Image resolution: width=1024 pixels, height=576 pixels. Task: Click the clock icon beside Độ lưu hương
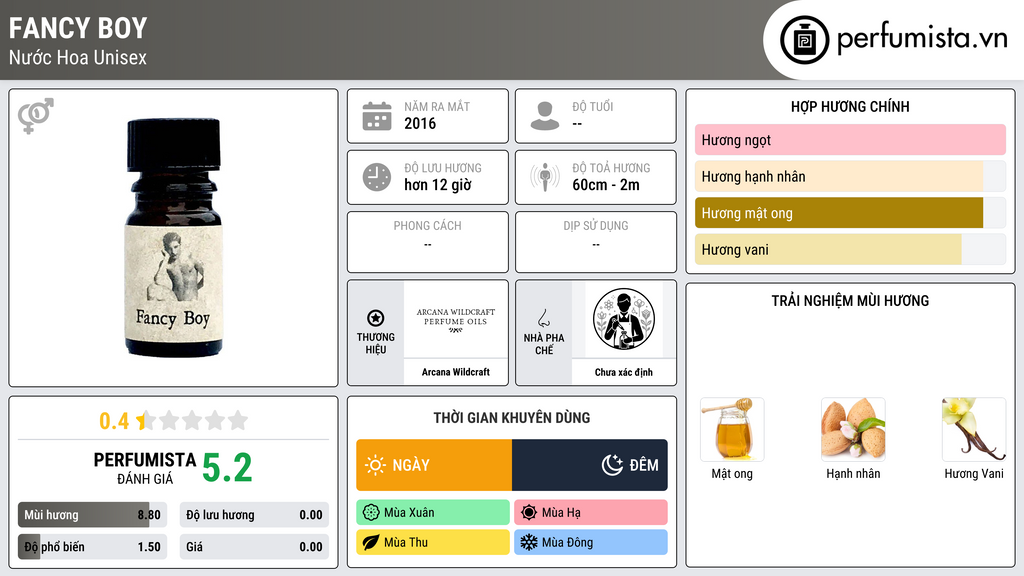click(377, 177)
